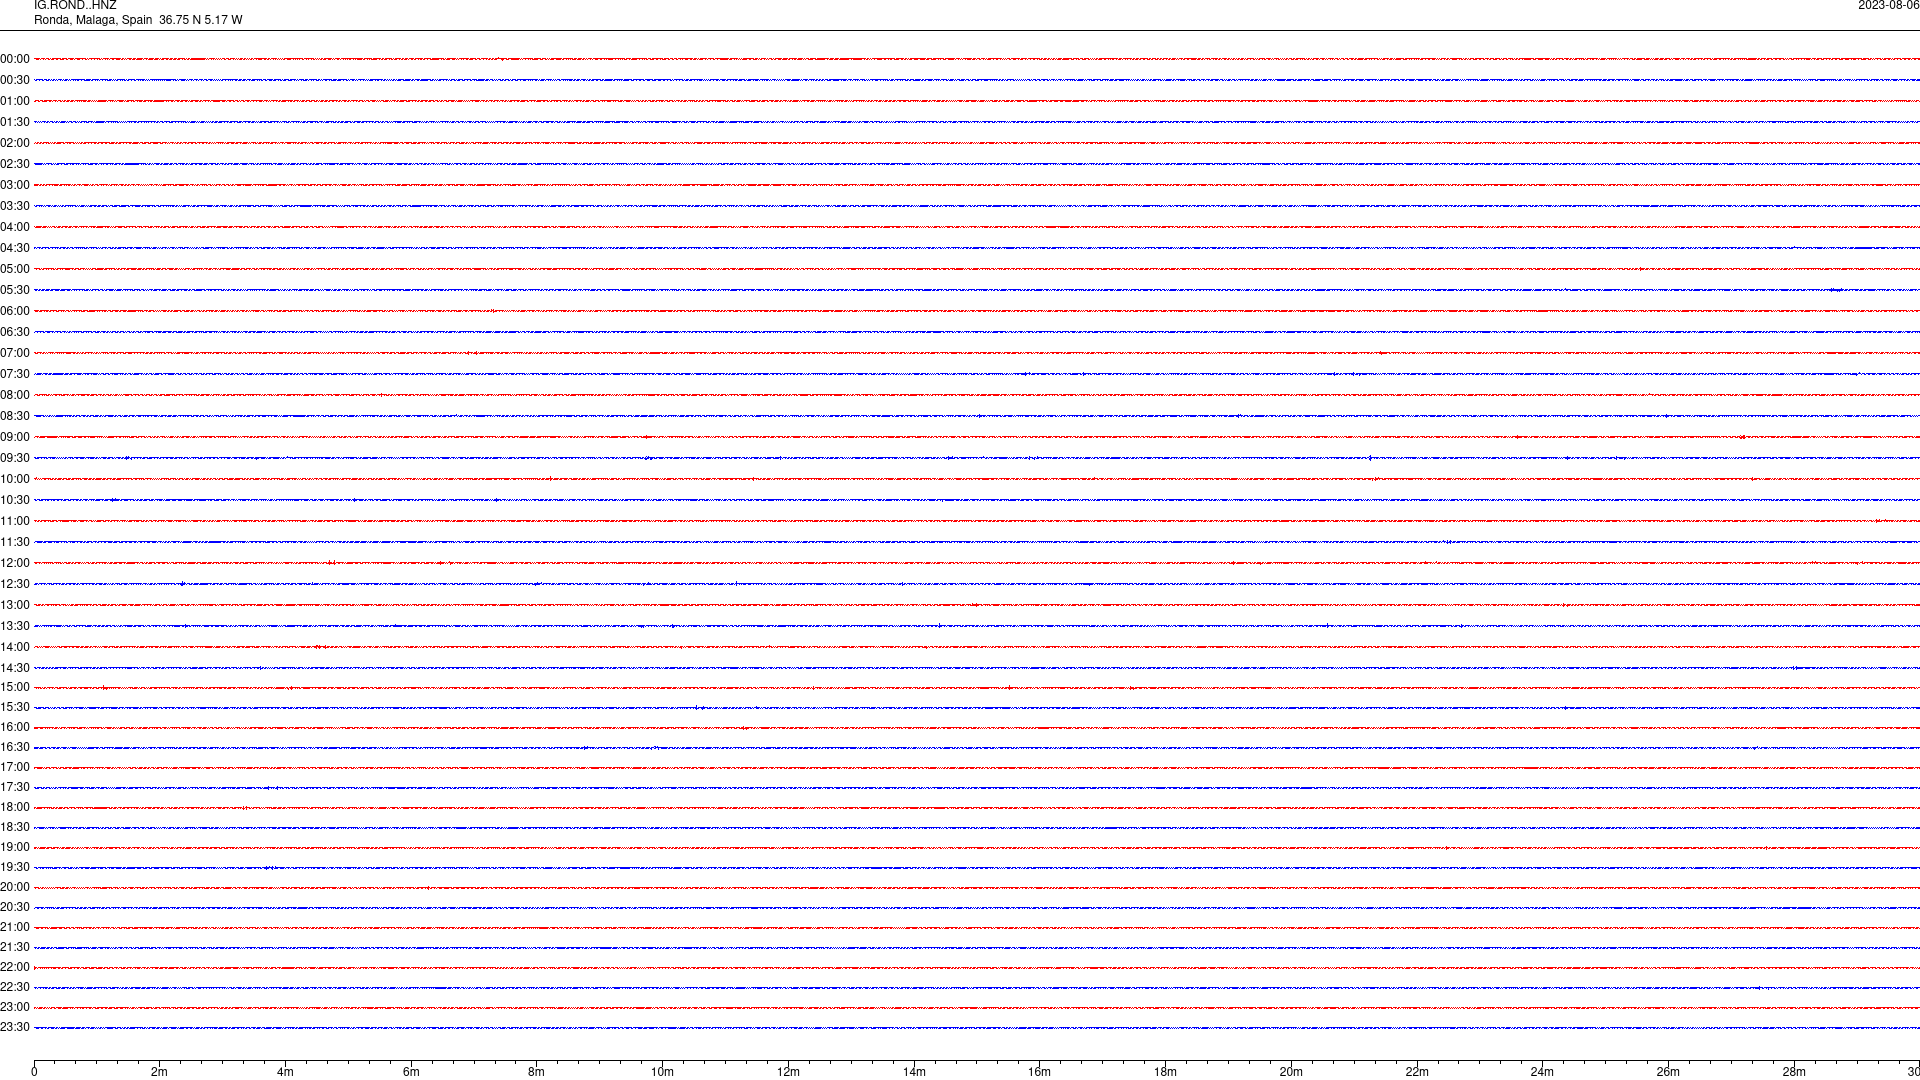Select the 03:30 time row label
1920x1080 pixels.
click(15, 206)
